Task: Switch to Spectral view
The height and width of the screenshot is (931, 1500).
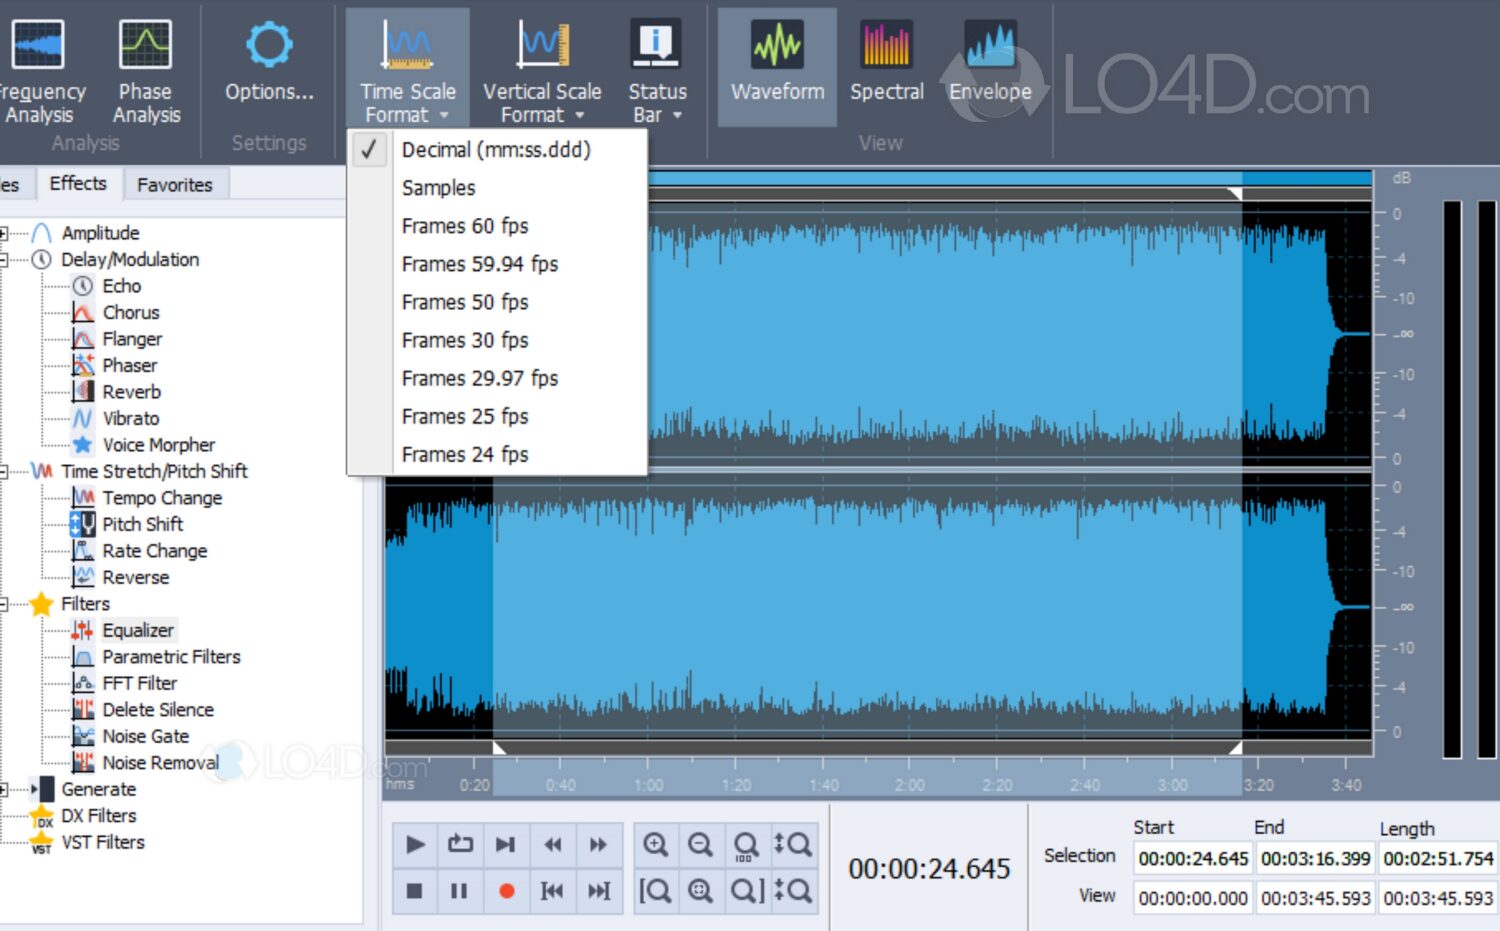Action: [x=886, y=65]
